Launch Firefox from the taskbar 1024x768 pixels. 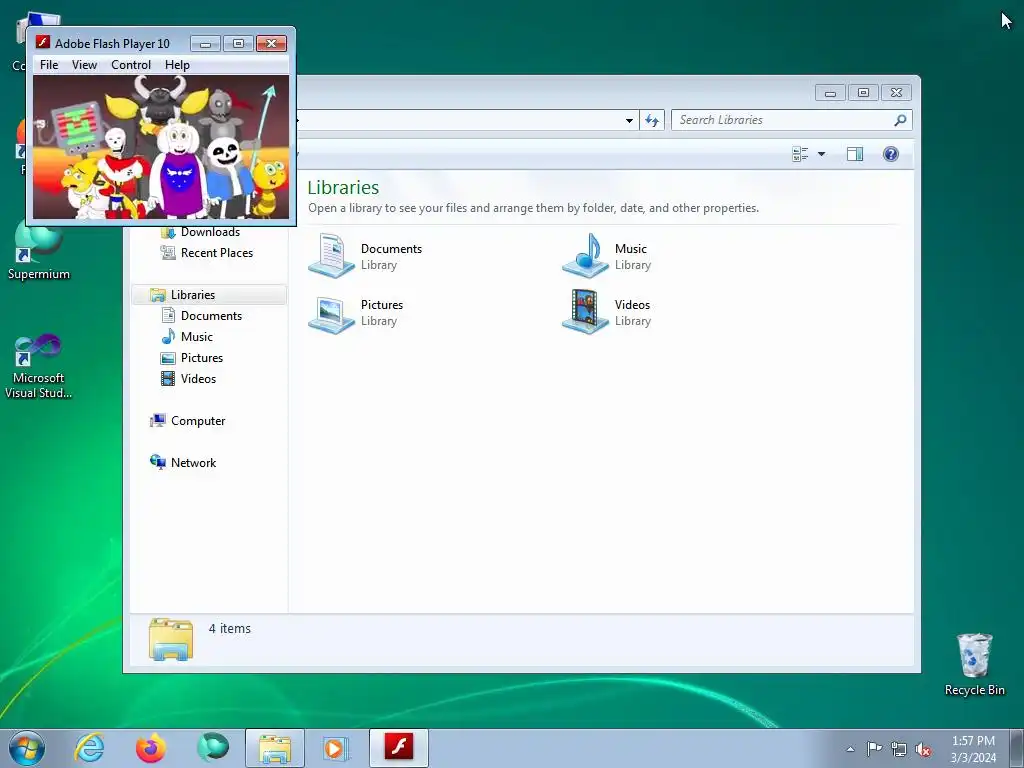pos(150,748)
